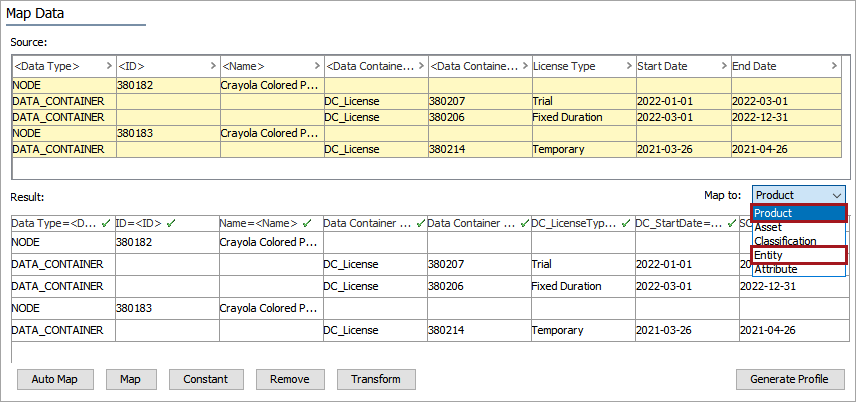
Task: Expand the <Data Type> source column arrow
Action: 110,66
